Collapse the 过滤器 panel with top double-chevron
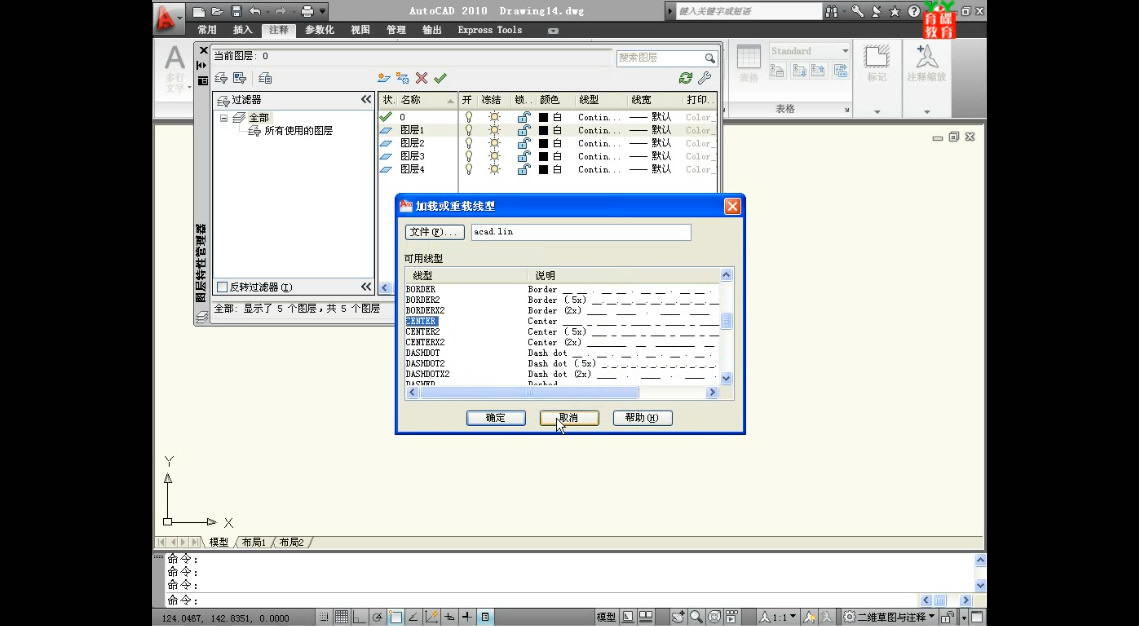Screen dimensions: 1139x626 click(x=366, y=99)
